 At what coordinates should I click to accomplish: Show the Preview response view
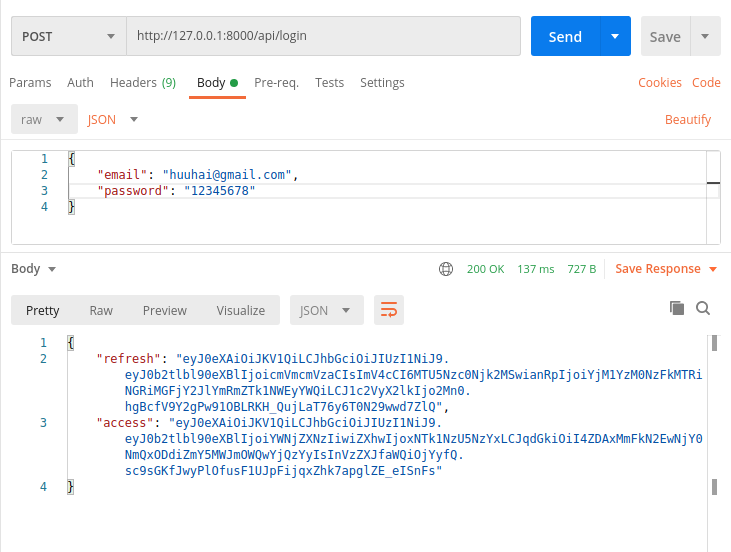pos(165,310)
